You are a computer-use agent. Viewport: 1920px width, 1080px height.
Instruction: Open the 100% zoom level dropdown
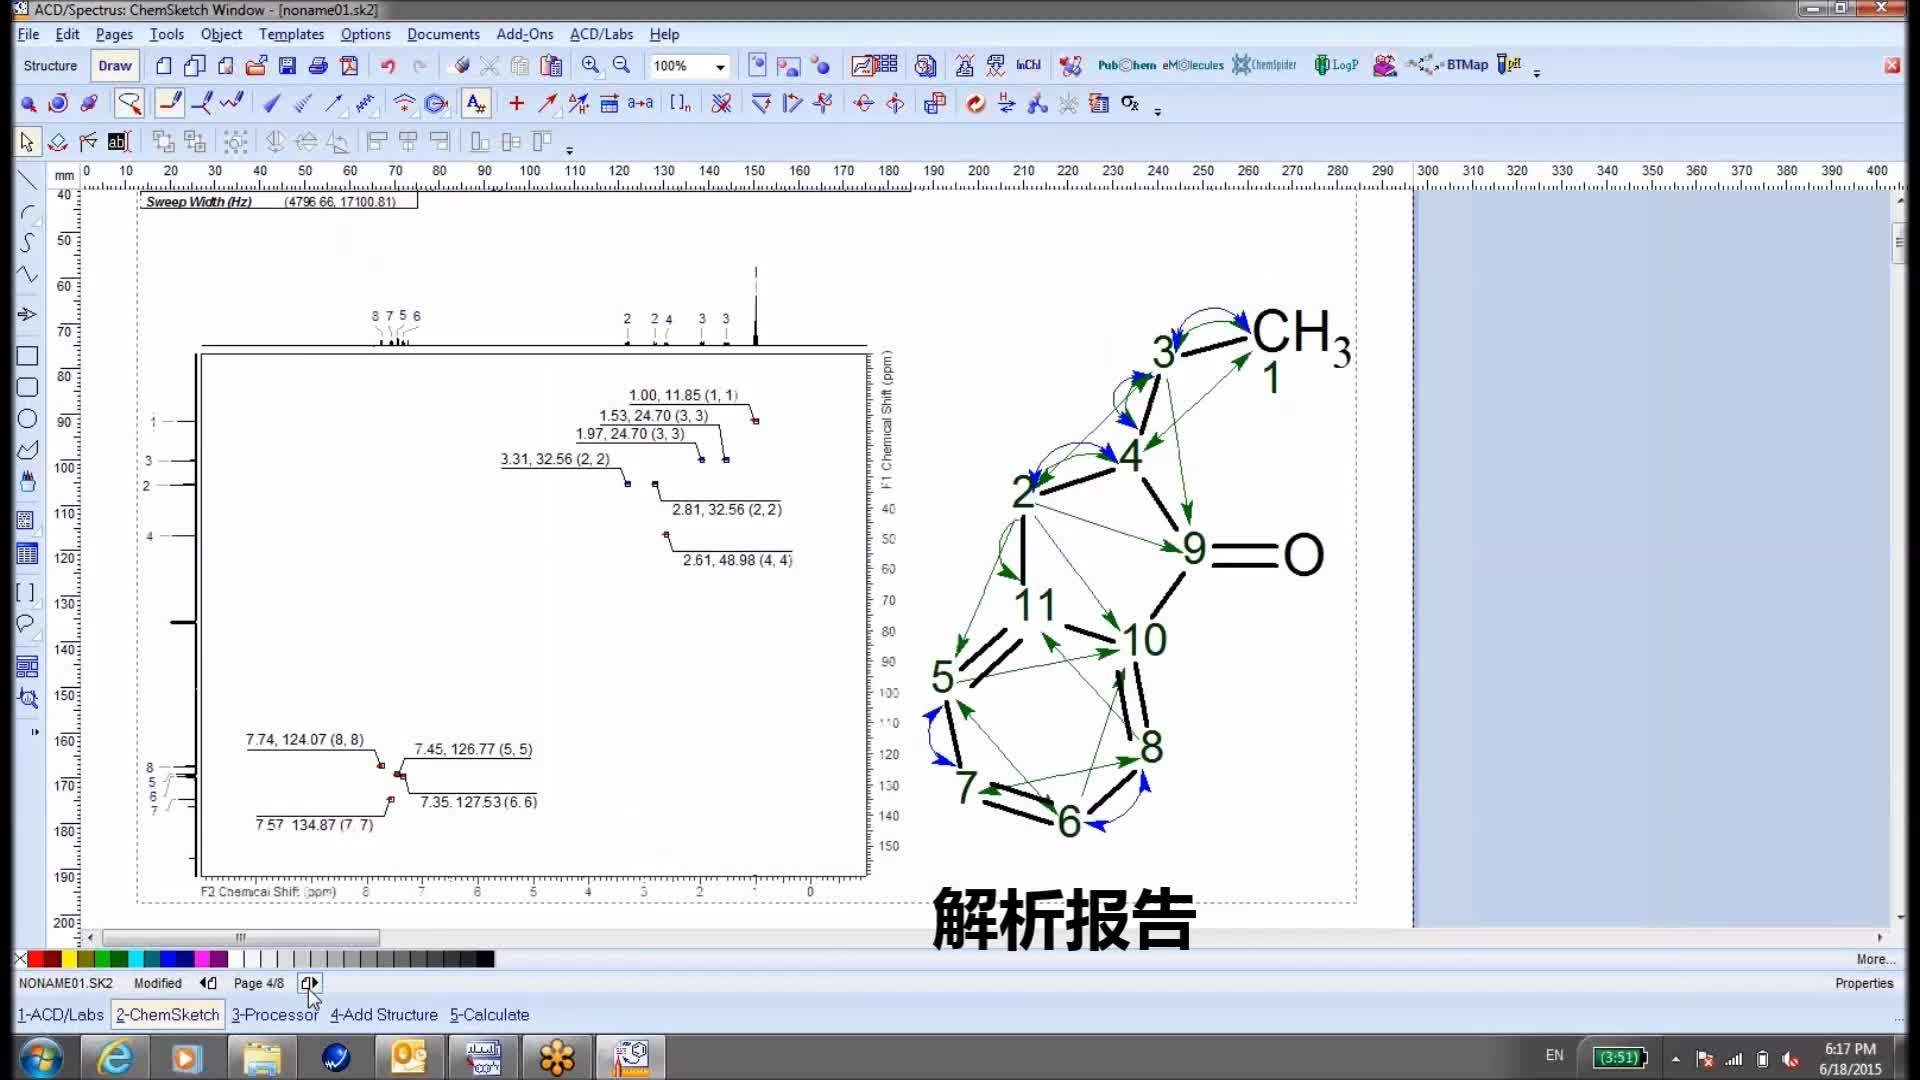(720, 66)
